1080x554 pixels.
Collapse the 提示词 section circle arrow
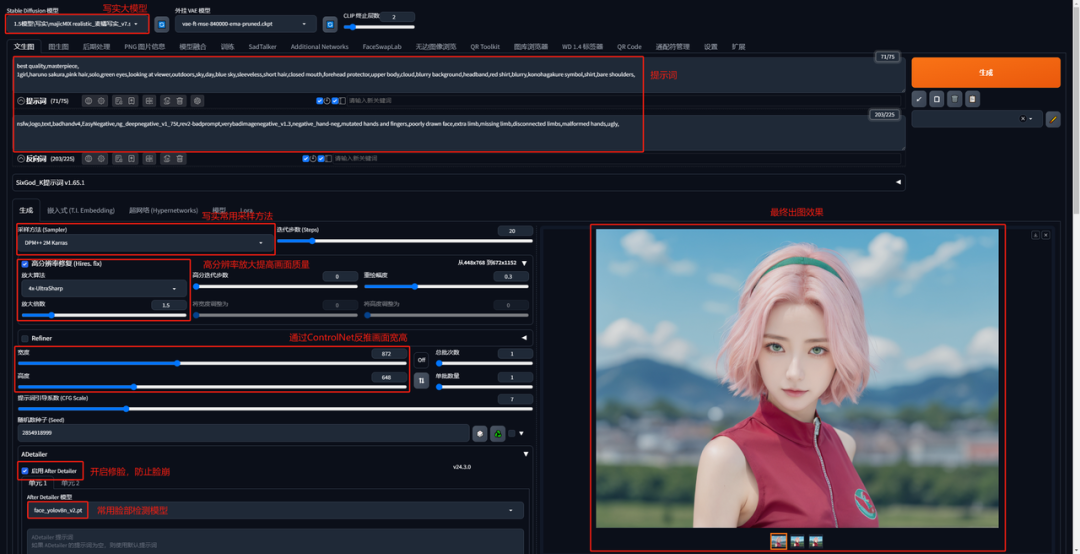click(21, 101)
